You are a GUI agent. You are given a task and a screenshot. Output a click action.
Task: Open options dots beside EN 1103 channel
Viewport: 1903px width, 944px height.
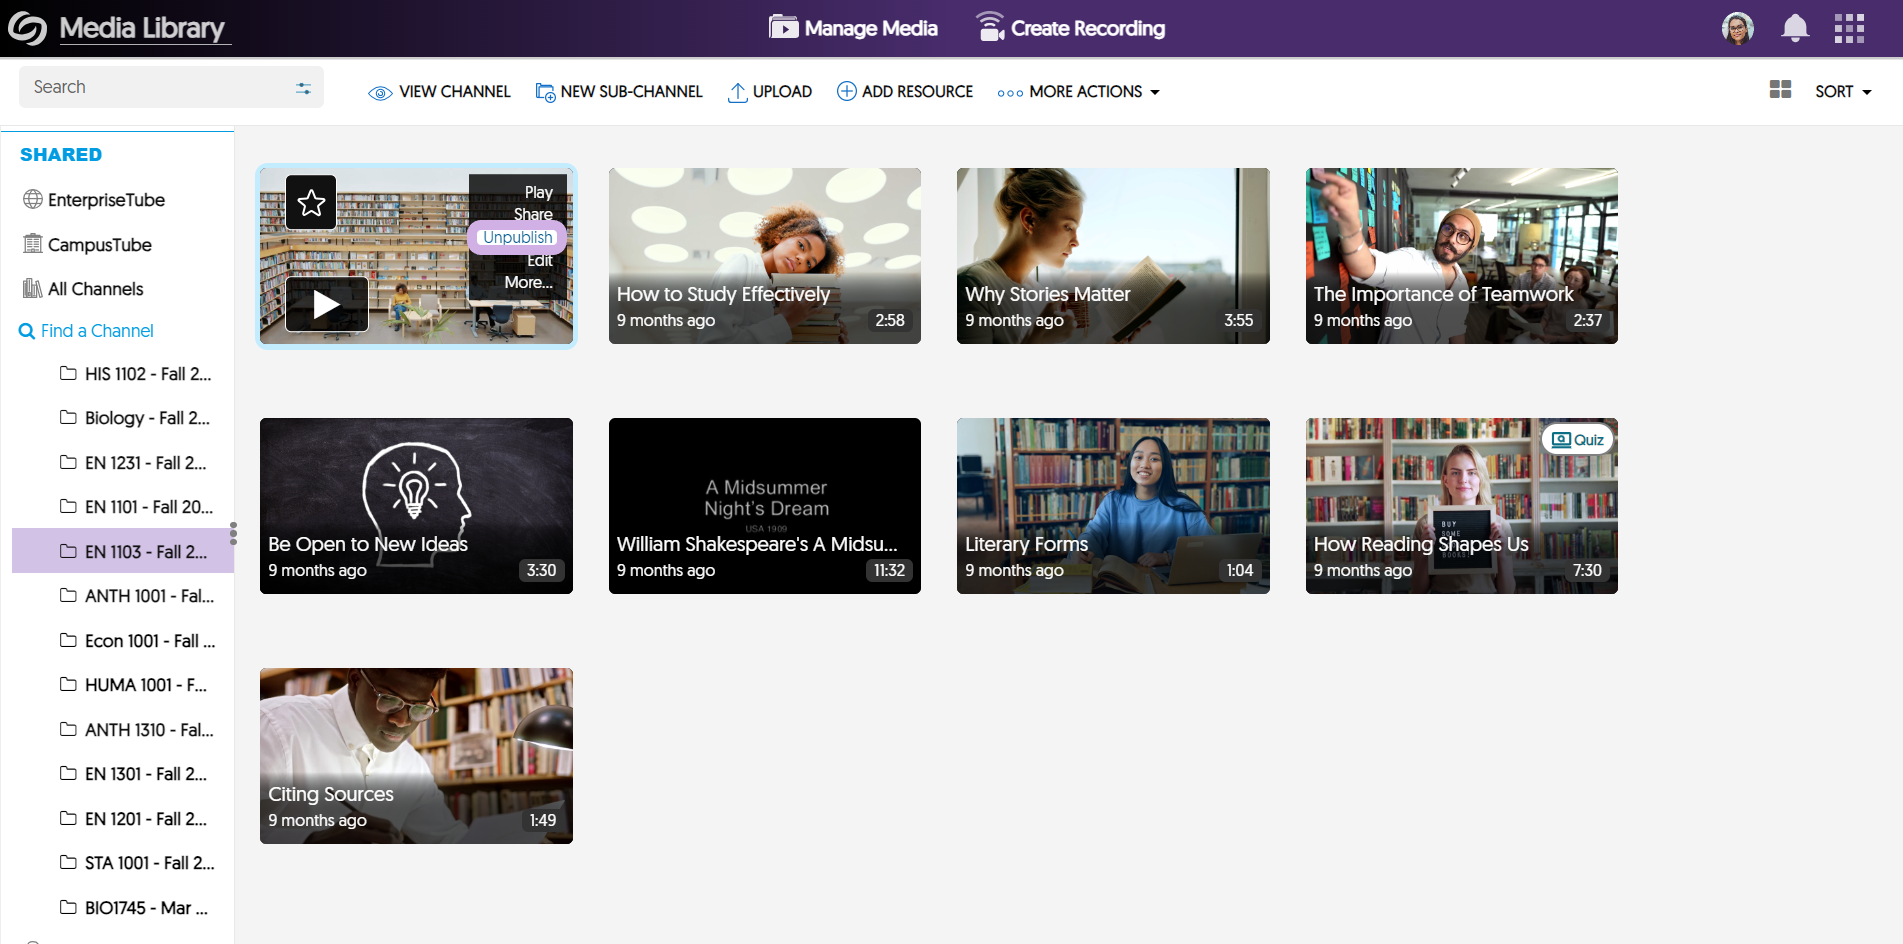pyautogui.click(x=233, y=534)
